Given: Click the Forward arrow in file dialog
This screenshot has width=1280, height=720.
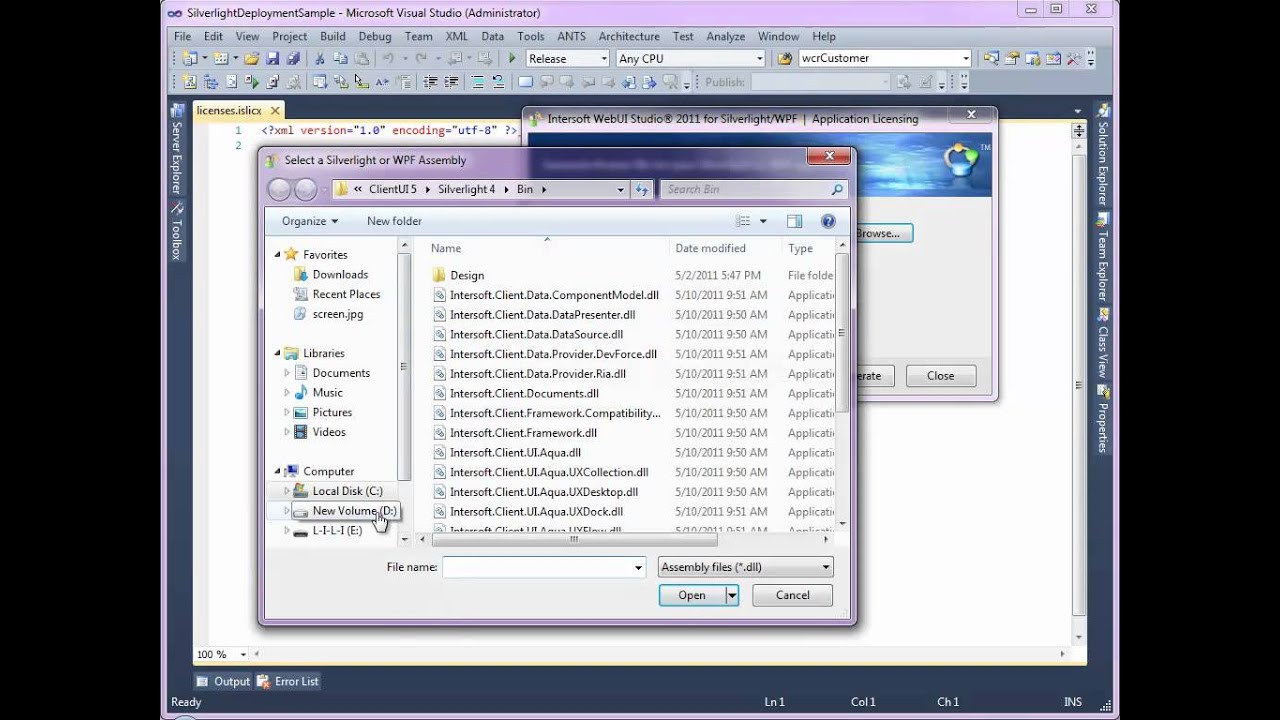Looking at the screenshot, I should click(x=306, y=189).
